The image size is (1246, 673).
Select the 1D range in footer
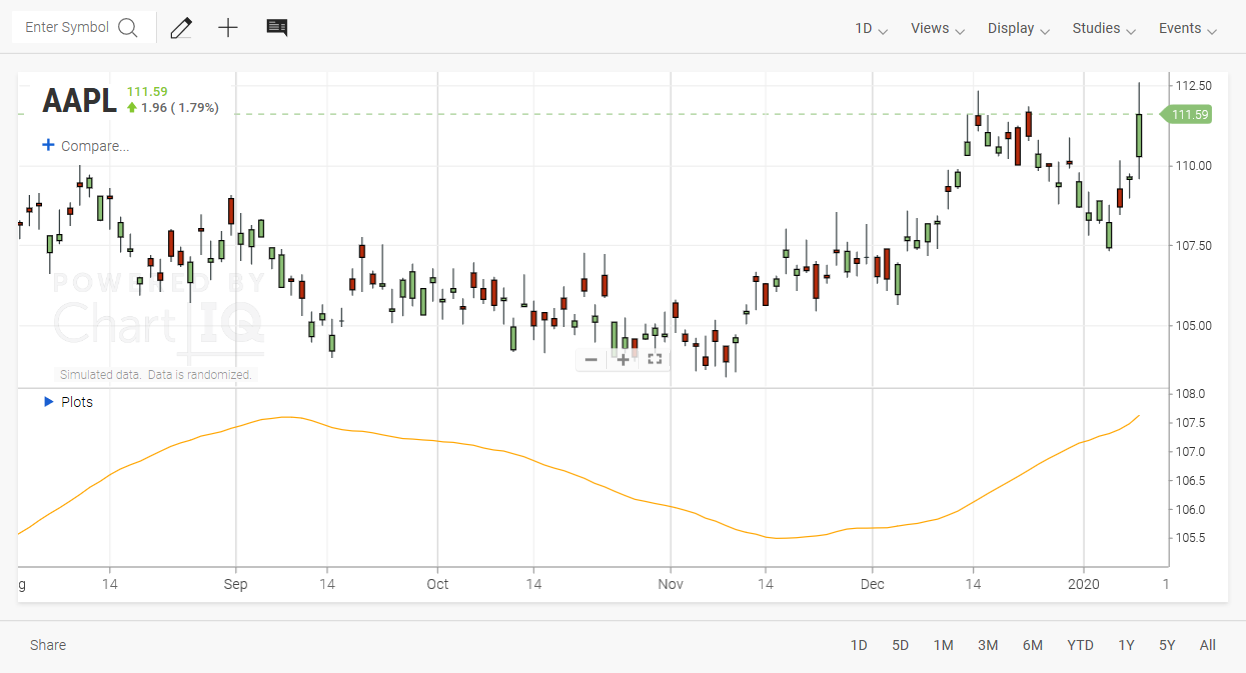(859, 645)
